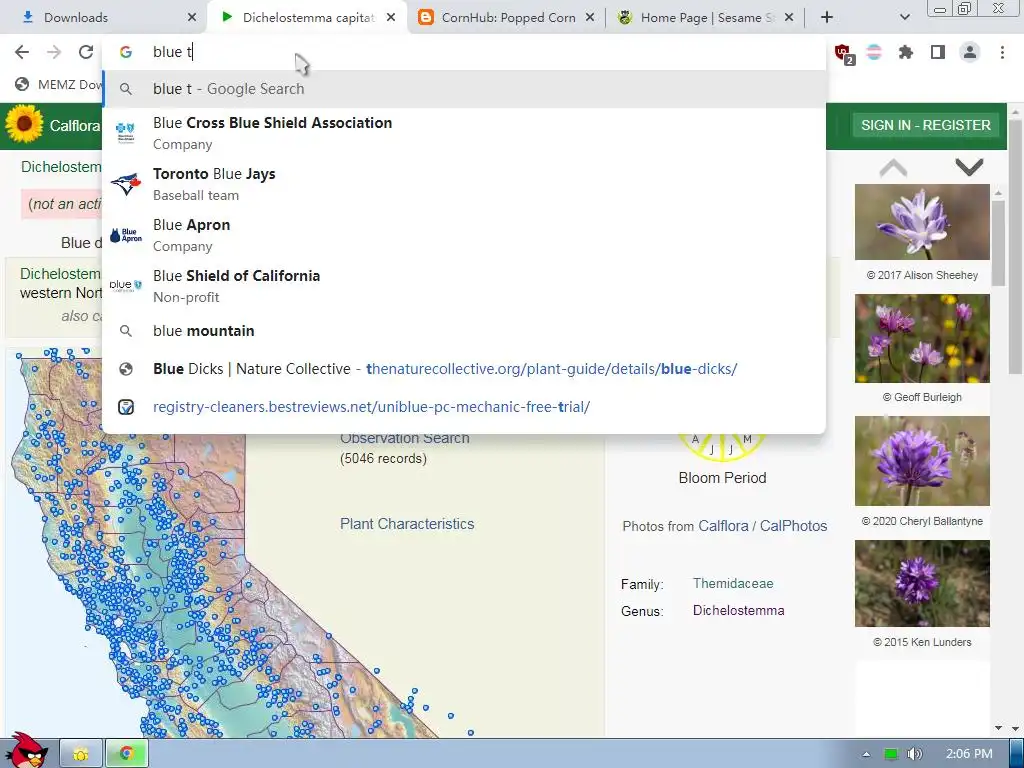Image resolution: width=1024 pixels, height=768 pixels.
Task: Open the 2020 Cheryl Ballantyne flower photo
Action: point(922,461)
